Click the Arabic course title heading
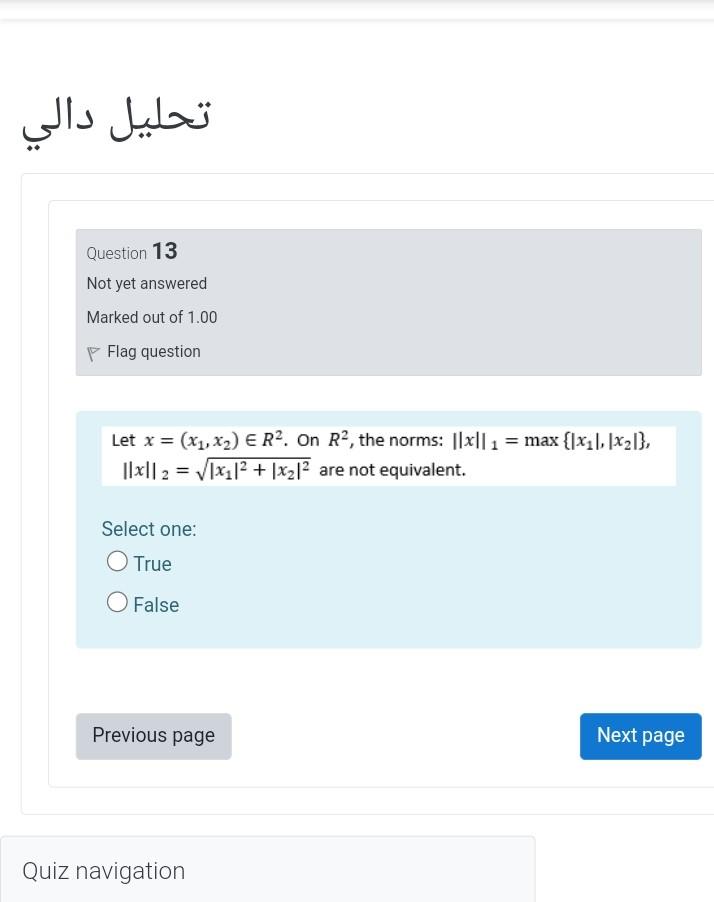 (116, 121)
